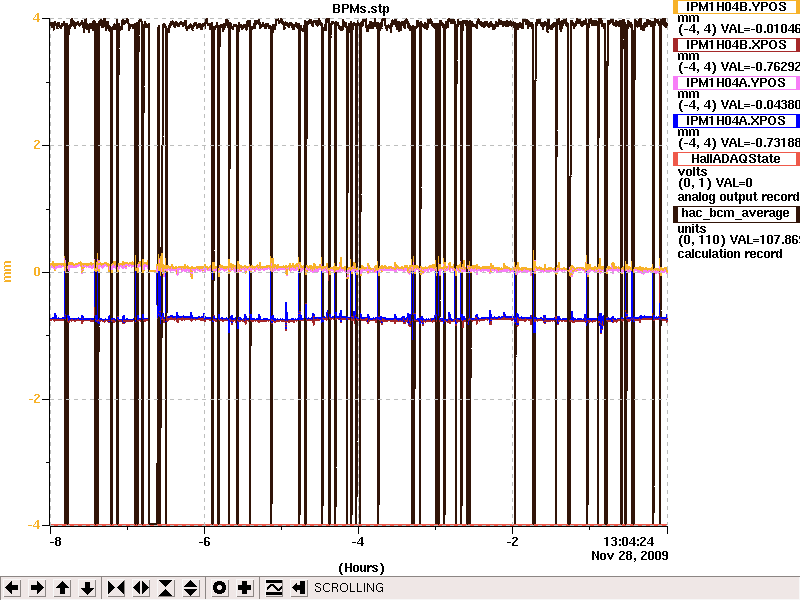Select the IPM1H04B.YPOS curve legend
This screenshot has height=600, width=800.
click(x=736, y=7)
